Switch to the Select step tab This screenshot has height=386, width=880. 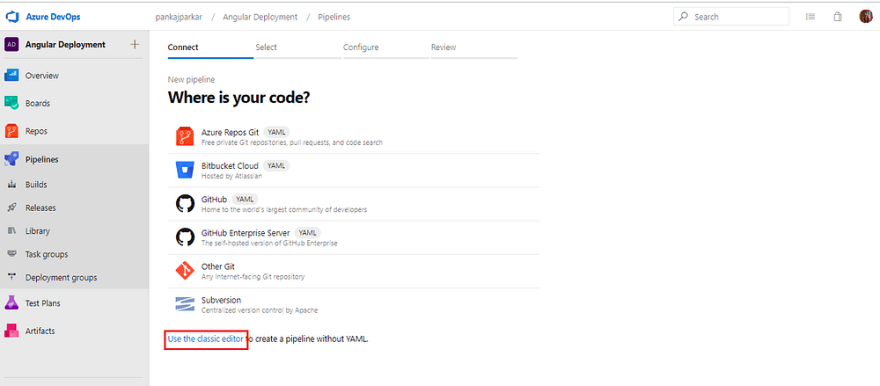(x=298, y=47)
